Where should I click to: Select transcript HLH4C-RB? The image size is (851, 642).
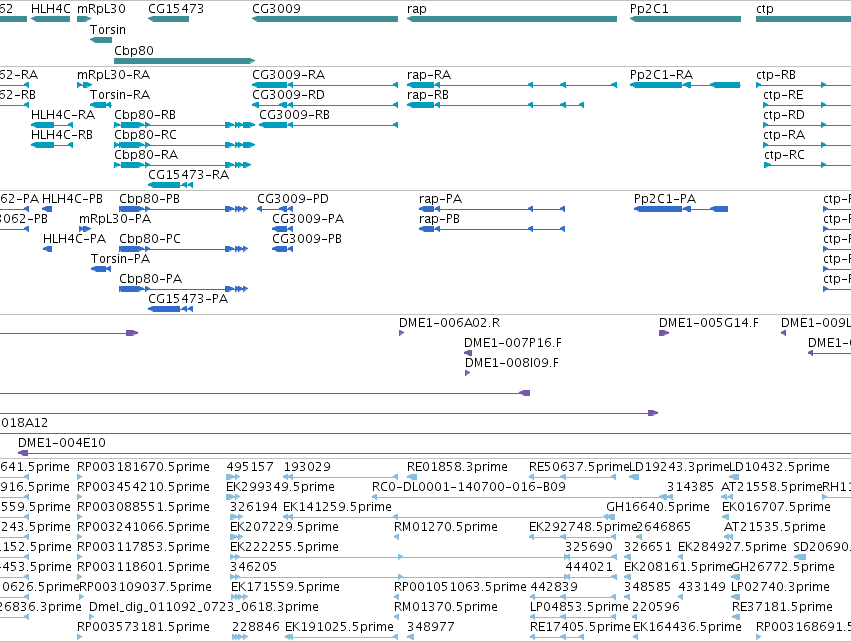click(x=62, y=135)
